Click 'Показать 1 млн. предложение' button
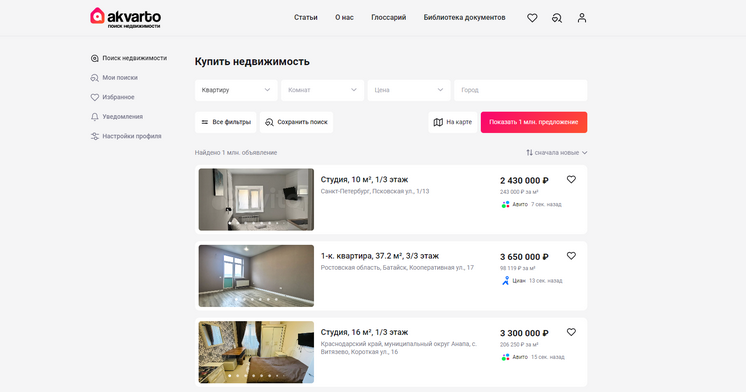Viewport: 746px width, 392px height. click(534, 122)
